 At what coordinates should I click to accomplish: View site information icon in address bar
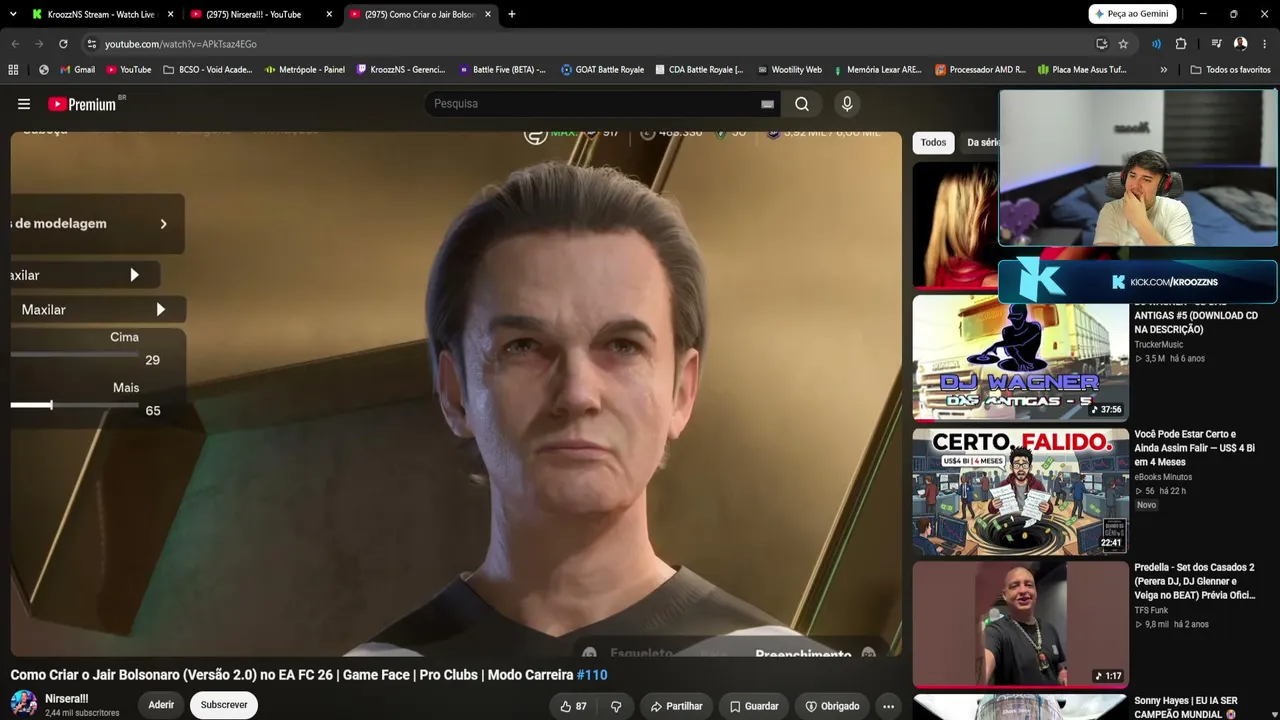pyautogui.click(x=92, y=44)
